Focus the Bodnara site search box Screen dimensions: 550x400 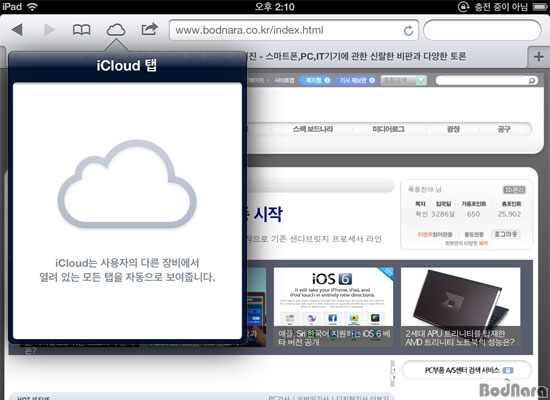487,81
